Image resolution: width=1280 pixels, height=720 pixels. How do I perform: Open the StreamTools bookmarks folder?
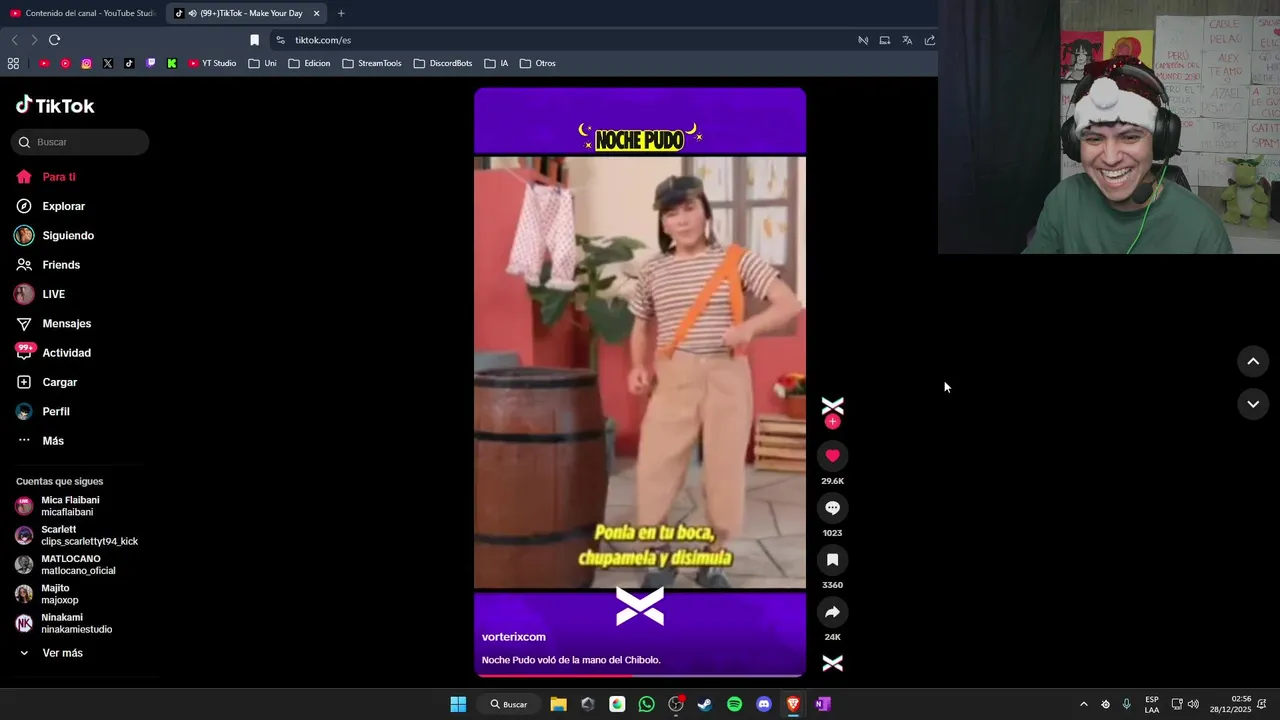tap(371, 63)
